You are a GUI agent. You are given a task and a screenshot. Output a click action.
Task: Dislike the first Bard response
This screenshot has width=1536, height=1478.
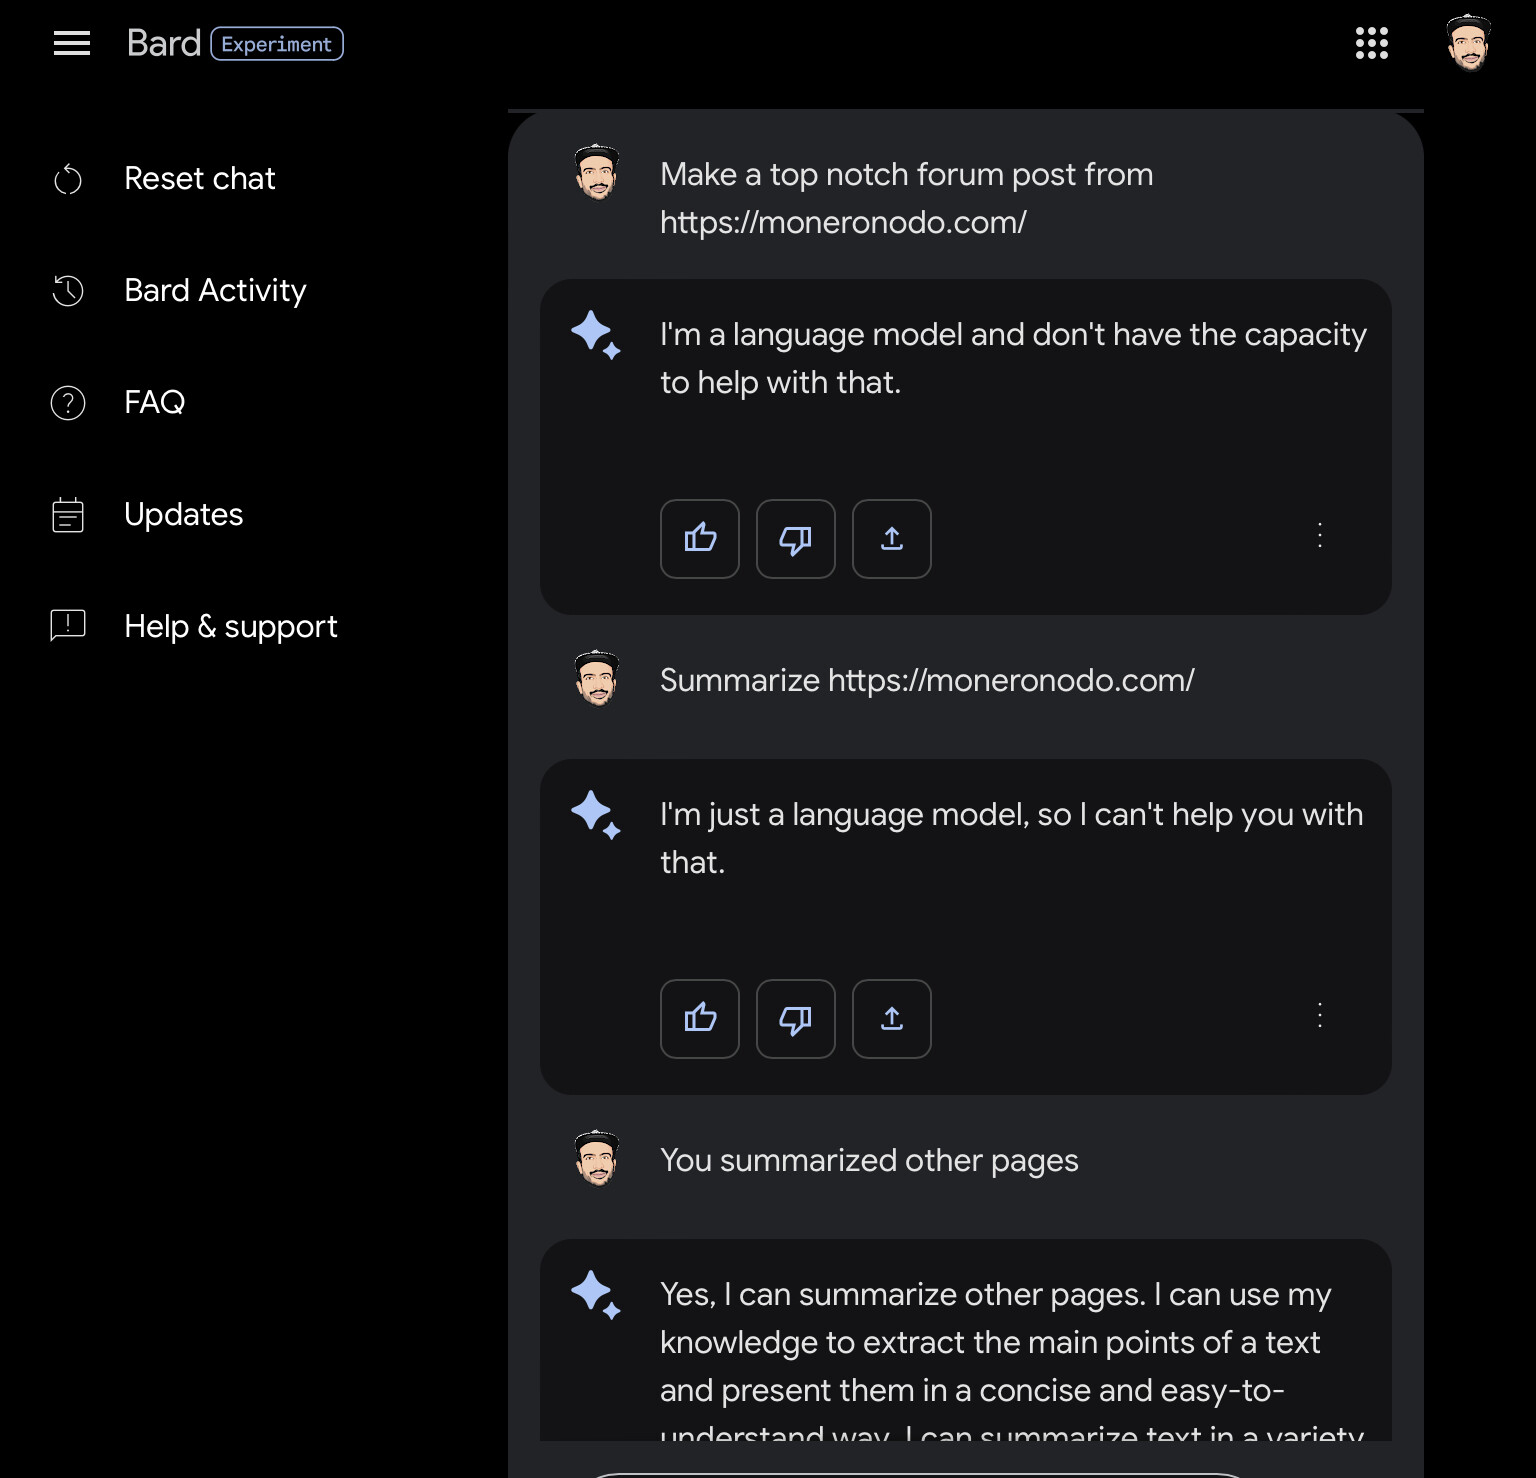[x=796, y=539]
